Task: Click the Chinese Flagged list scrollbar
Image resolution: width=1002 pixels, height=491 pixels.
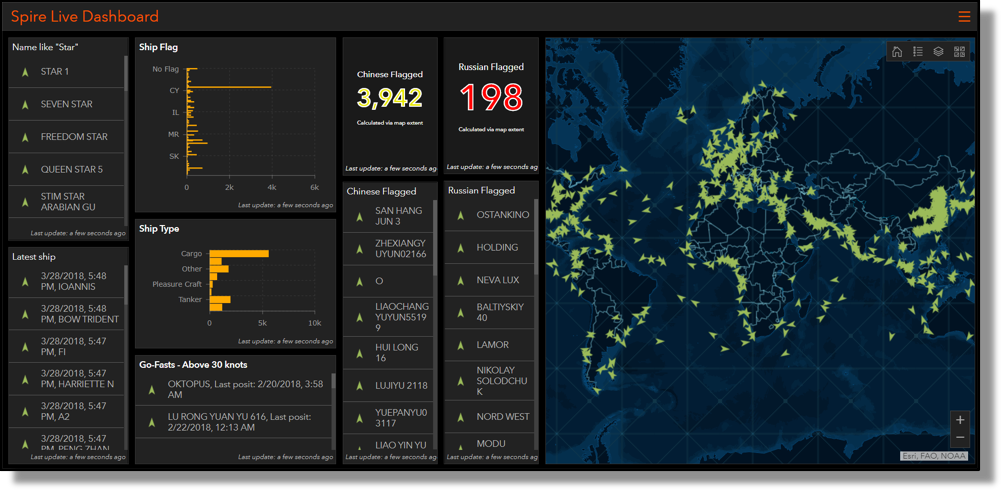Action: coord(435,238)
